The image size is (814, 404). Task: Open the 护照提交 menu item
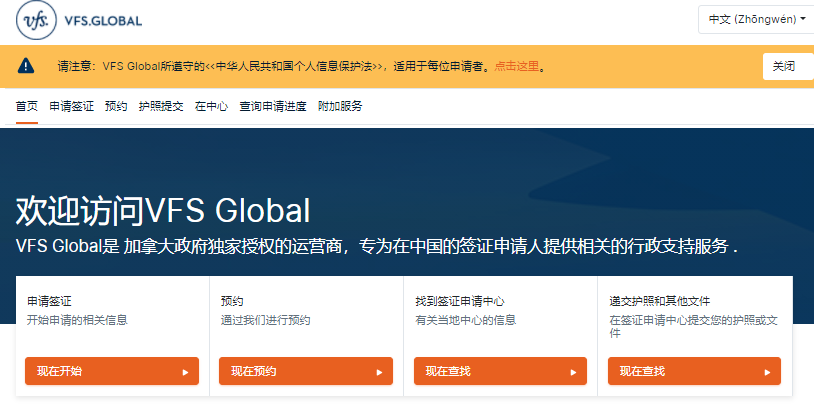click(x=161, y=106)
